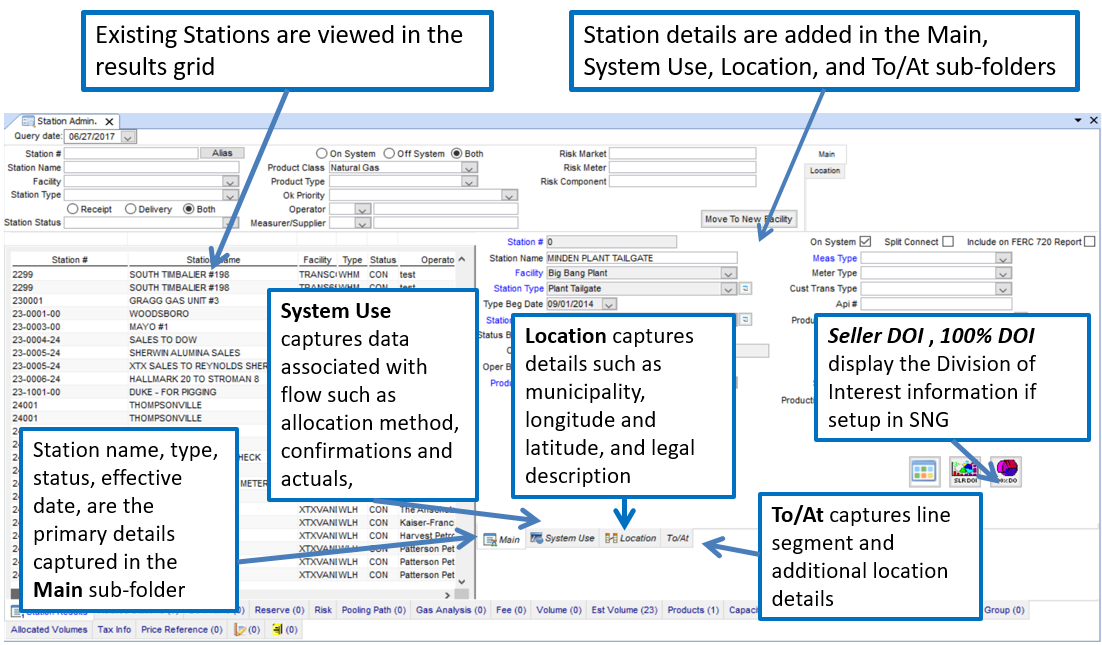Click the Alias button
1102x645 pixels.
pos(221,154)
